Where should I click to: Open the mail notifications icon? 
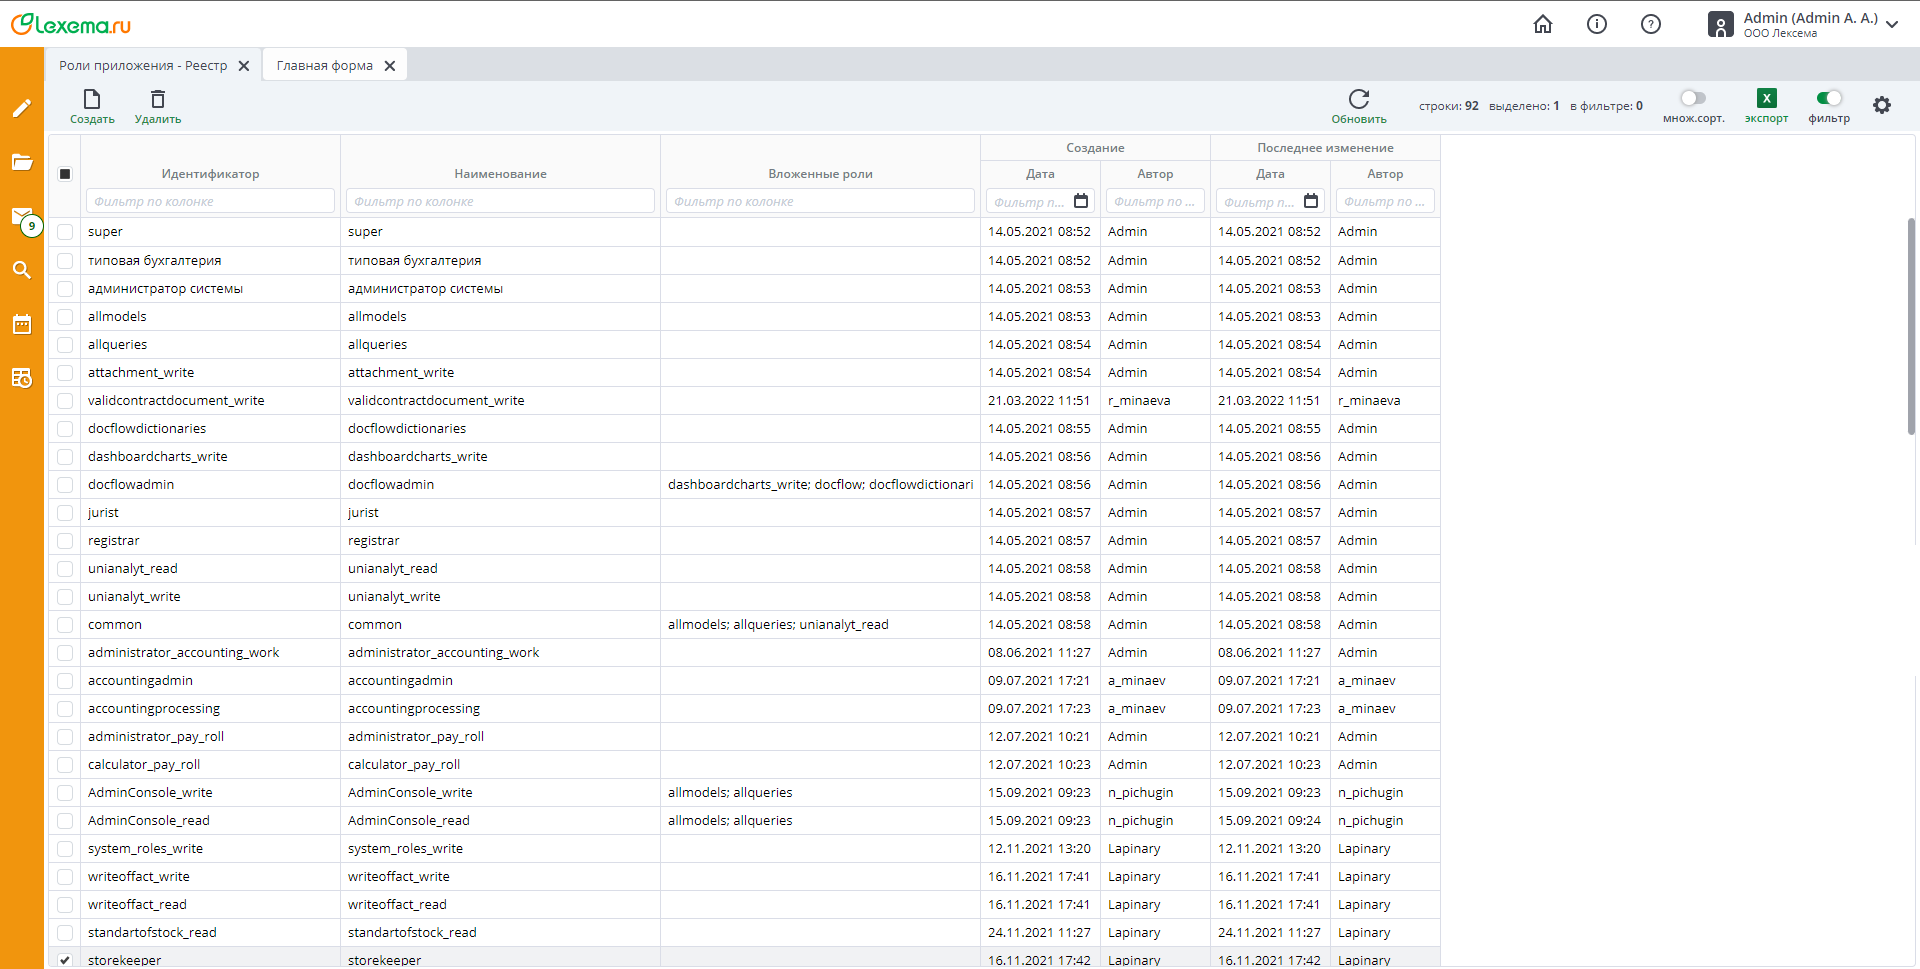click(22, 217)
